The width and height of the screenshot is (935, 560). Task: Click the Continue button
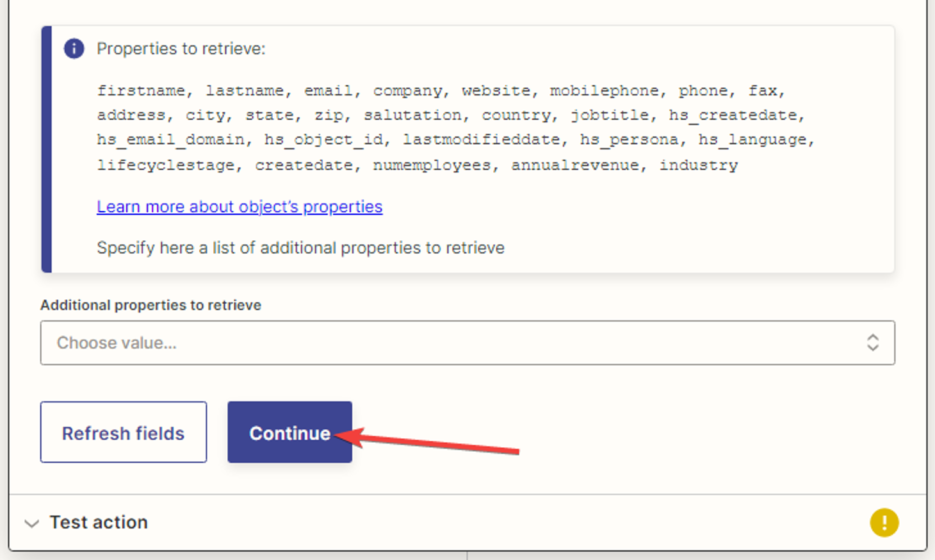point(289,433)
